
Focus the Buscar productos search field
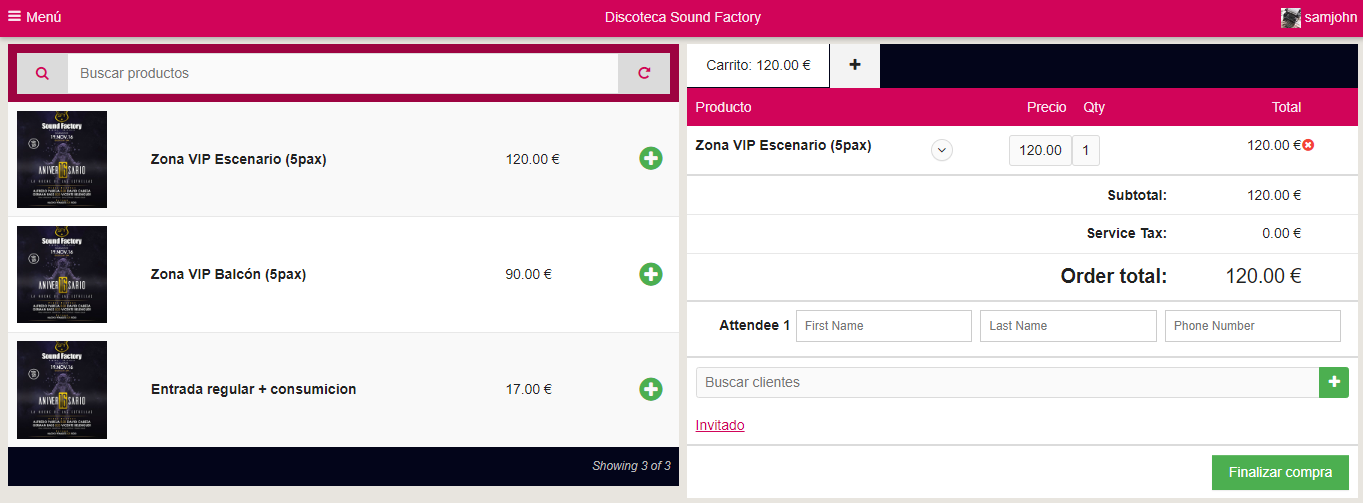[x=343, y=73]
